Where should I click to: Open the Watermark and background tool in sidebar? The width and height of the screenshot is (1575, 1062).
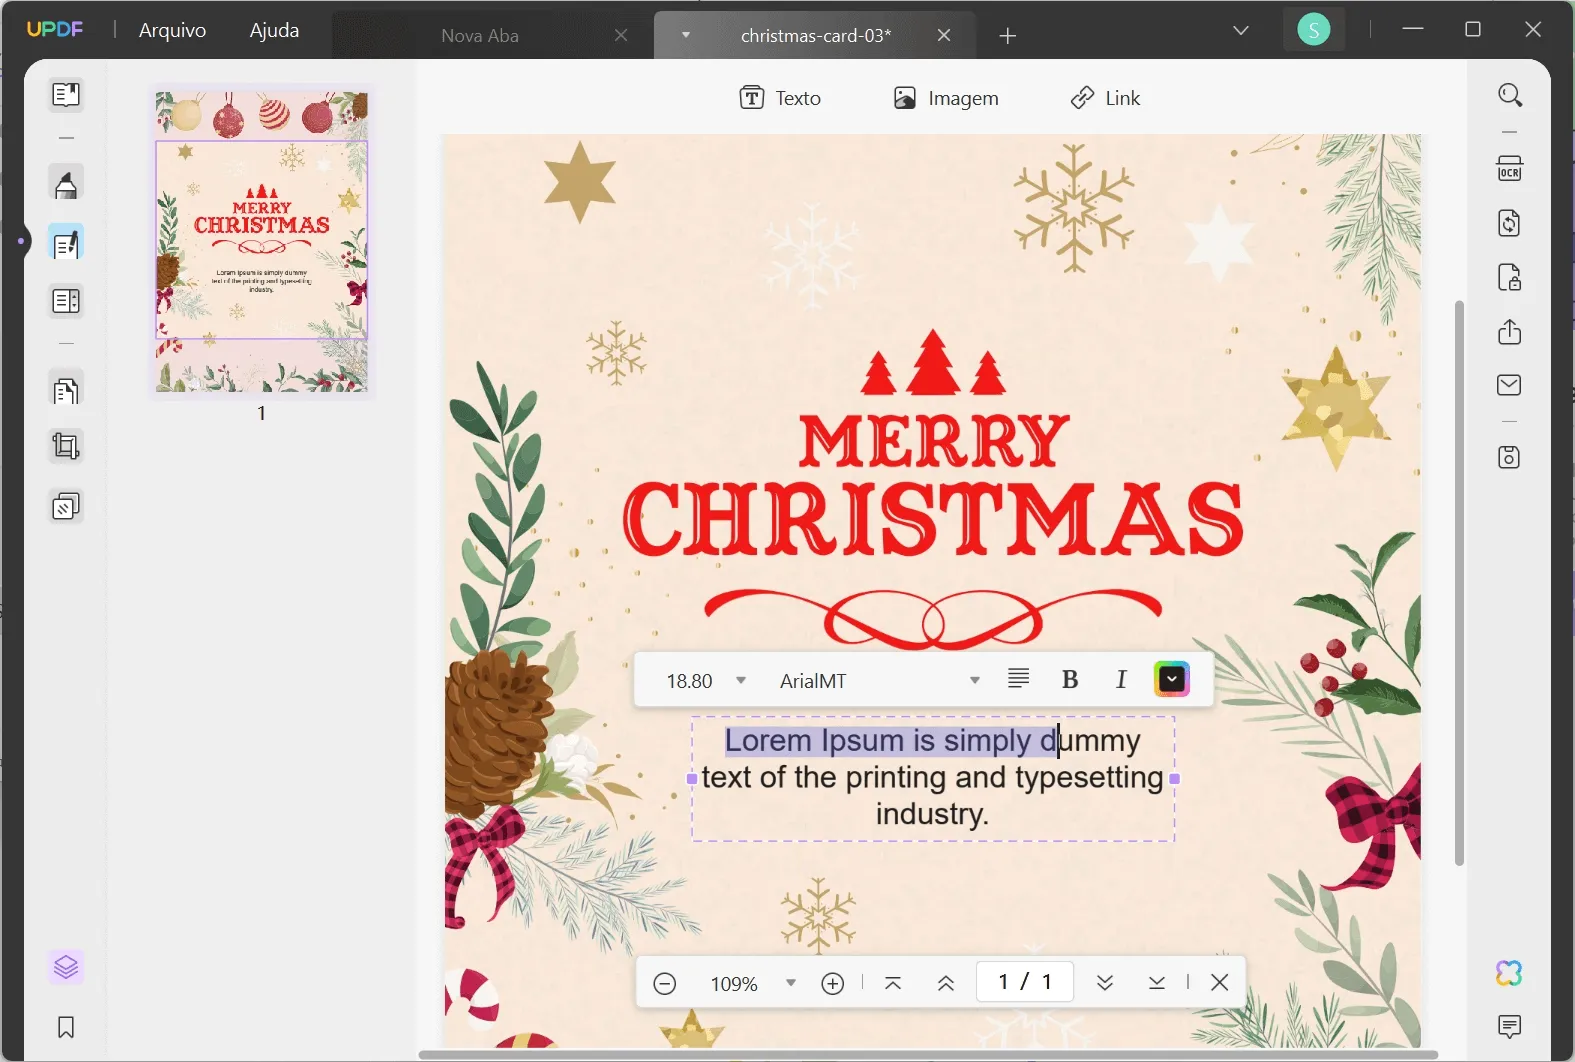(x=66, y=507)
